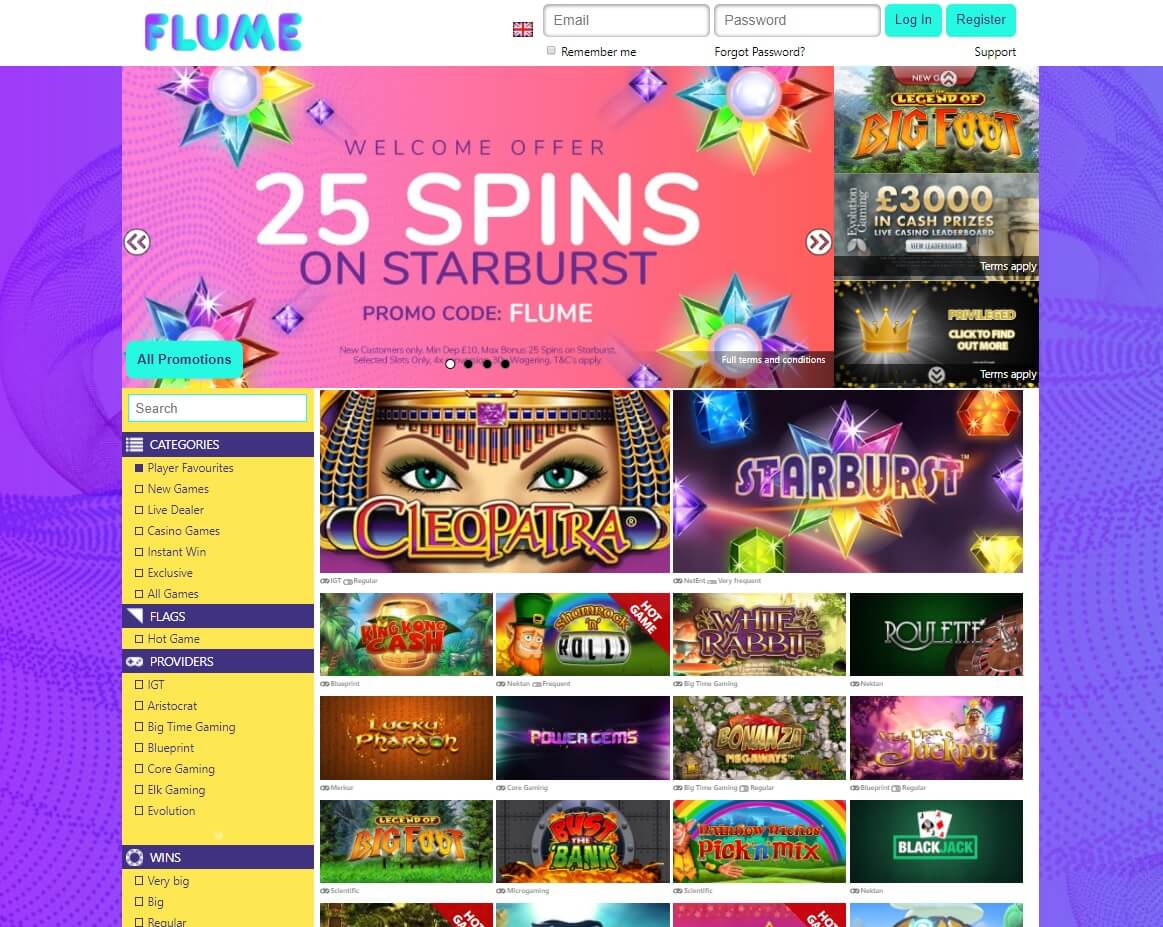Image resolution: width=1163 pixels, height=927 pixels.
Task: Expand providers list with down chevron
Action: [x=218, y=835]
